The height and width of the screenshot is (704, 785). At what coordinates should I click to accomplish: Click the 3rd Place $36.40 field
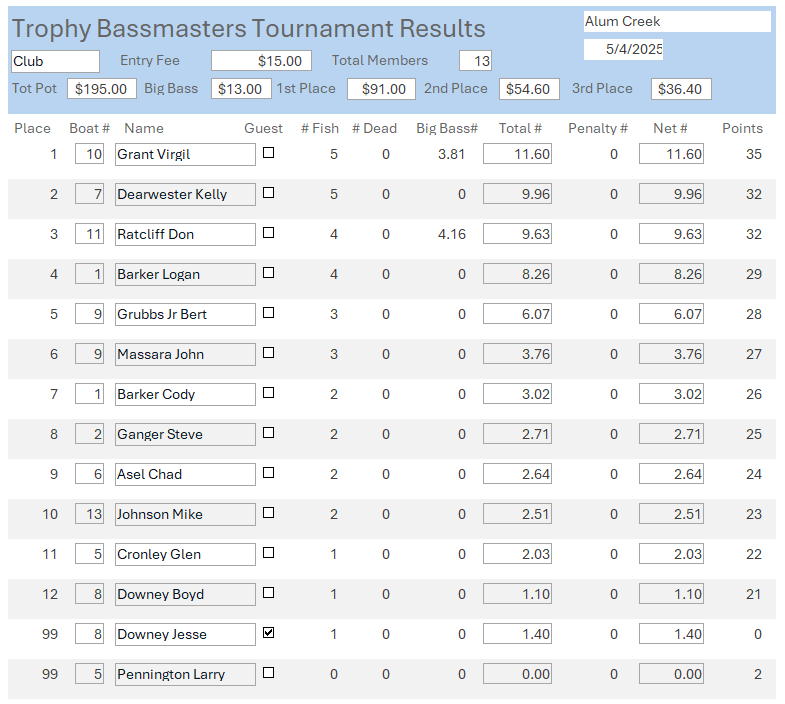(x=681, y=89)
